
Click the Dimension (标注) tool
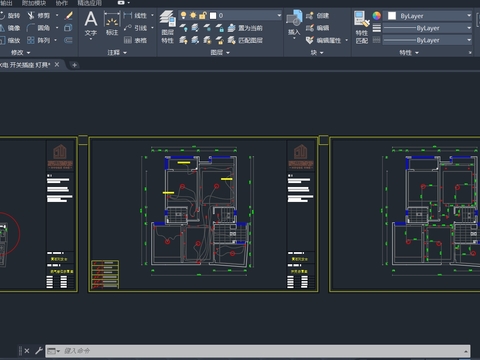(x=112, y=23)
